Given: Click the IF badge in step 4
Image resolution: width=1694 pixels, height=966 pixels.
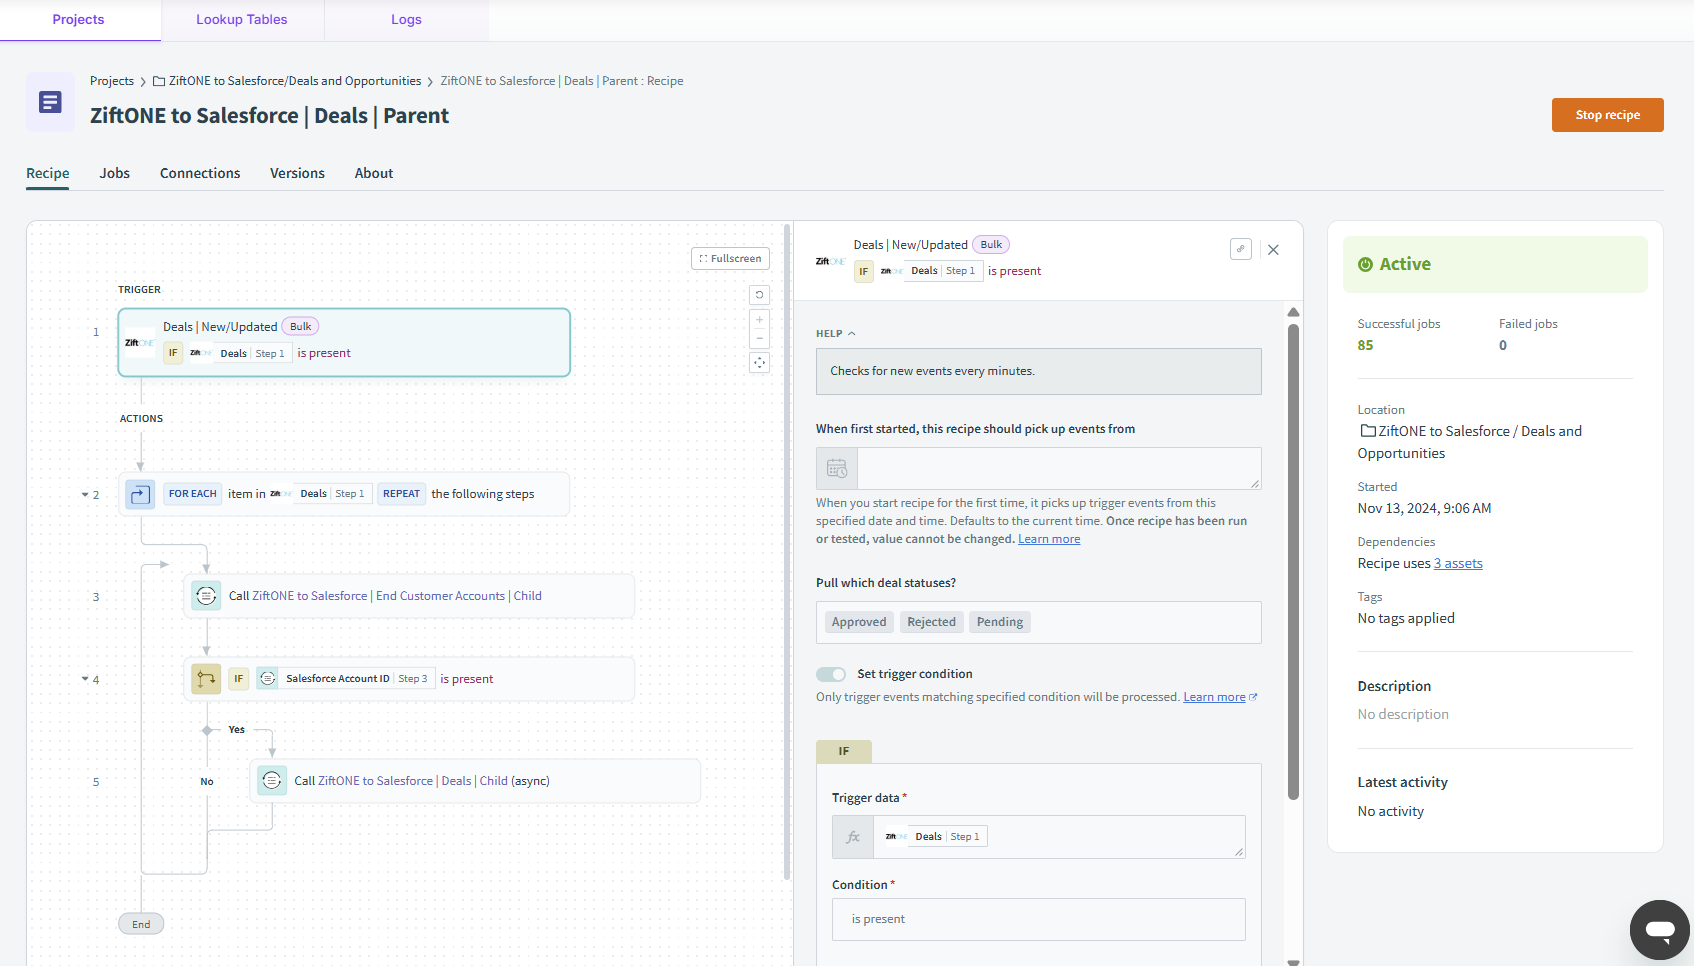Looking at the screenshot, I should pos(238,679).
